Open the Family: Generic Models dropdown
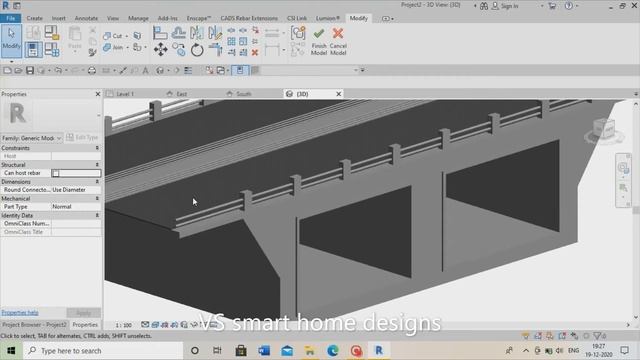The height and width of the screenshot is (360, 640). pyautogui.click(x=32, y=138)
